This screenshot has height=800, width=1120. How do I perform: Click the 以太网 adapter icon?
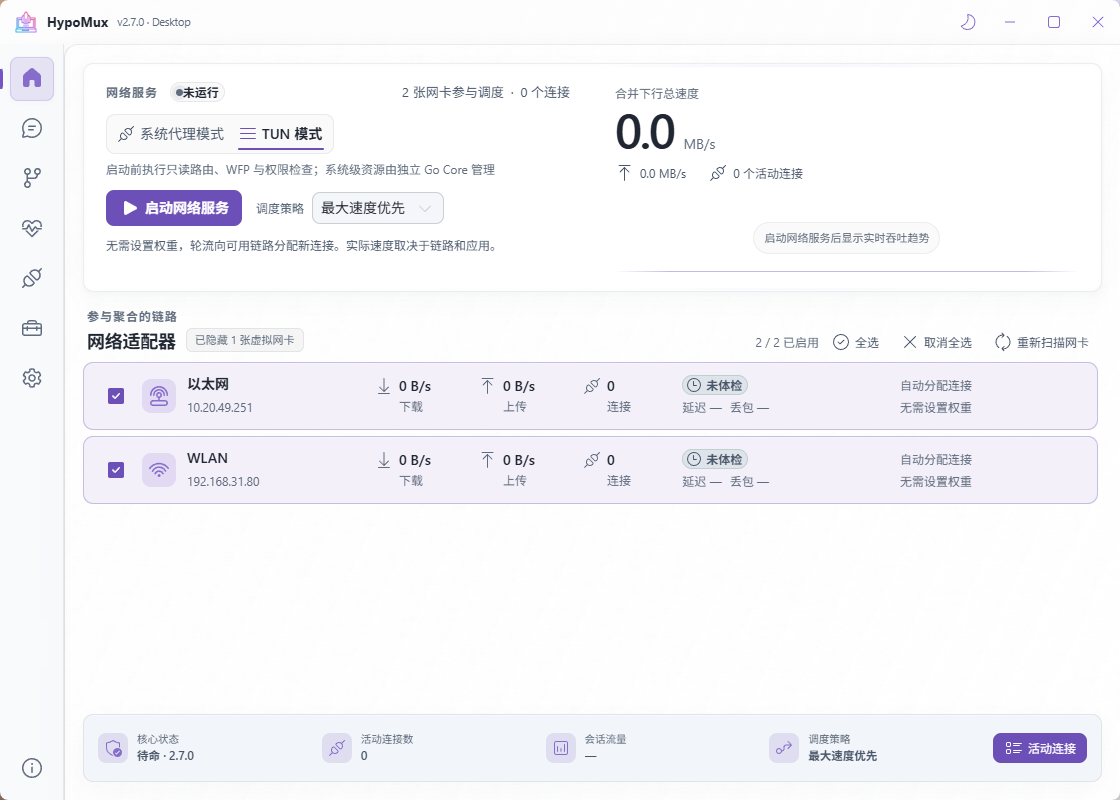(x=159, y=396)
